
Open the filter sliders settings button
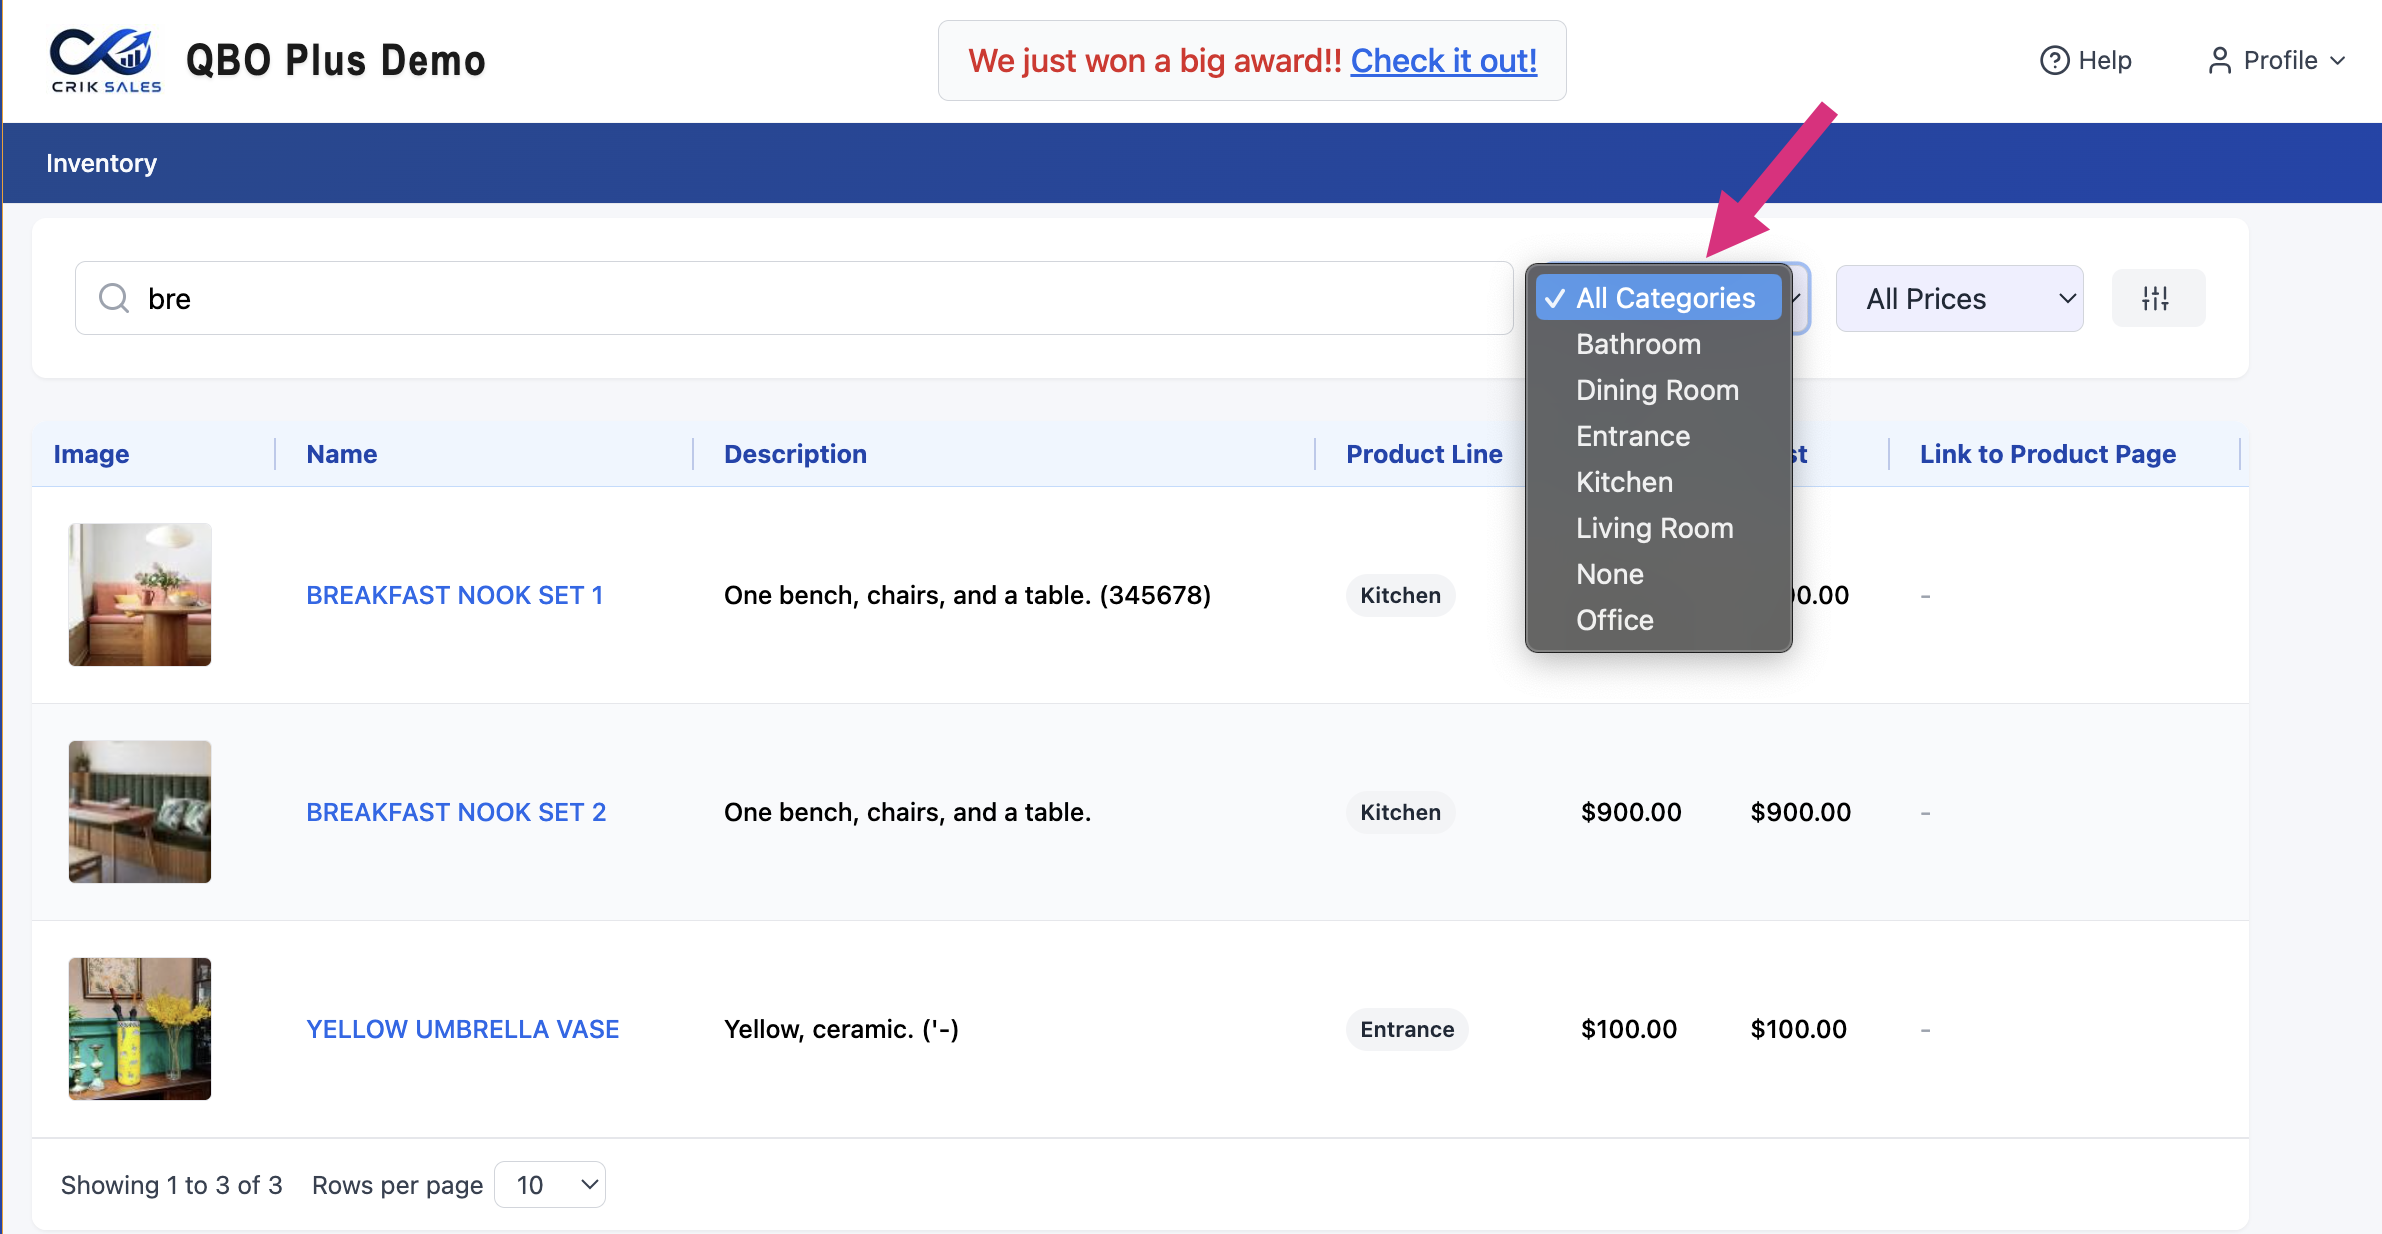[x=2157, y=298]
